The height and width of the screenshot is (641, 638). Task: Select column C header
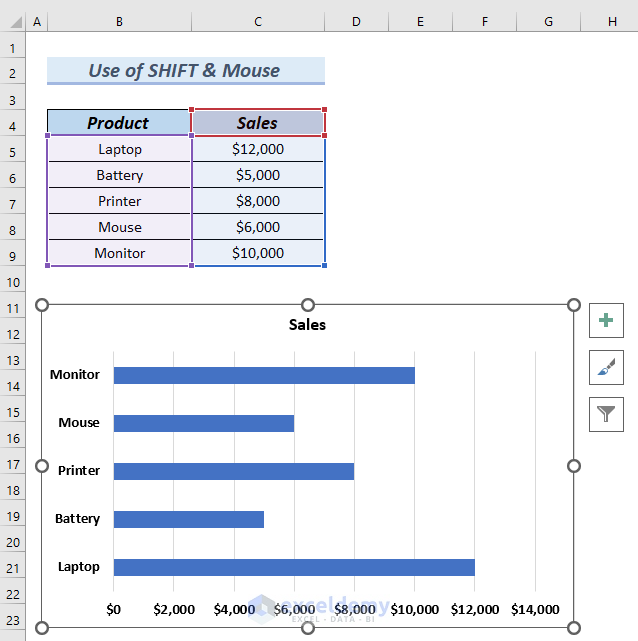pos(258,22)
